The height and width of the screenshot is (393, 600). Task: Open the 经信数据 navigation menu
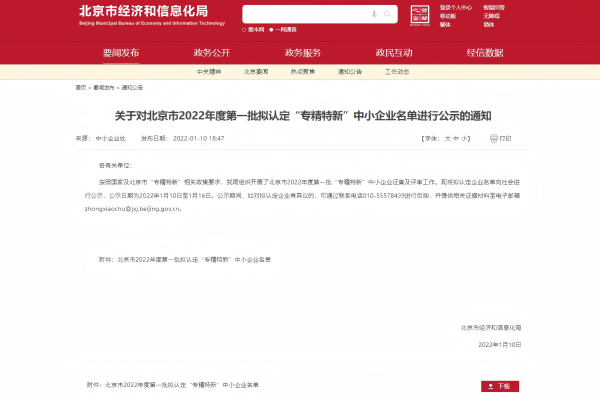[x=485, y=53]
